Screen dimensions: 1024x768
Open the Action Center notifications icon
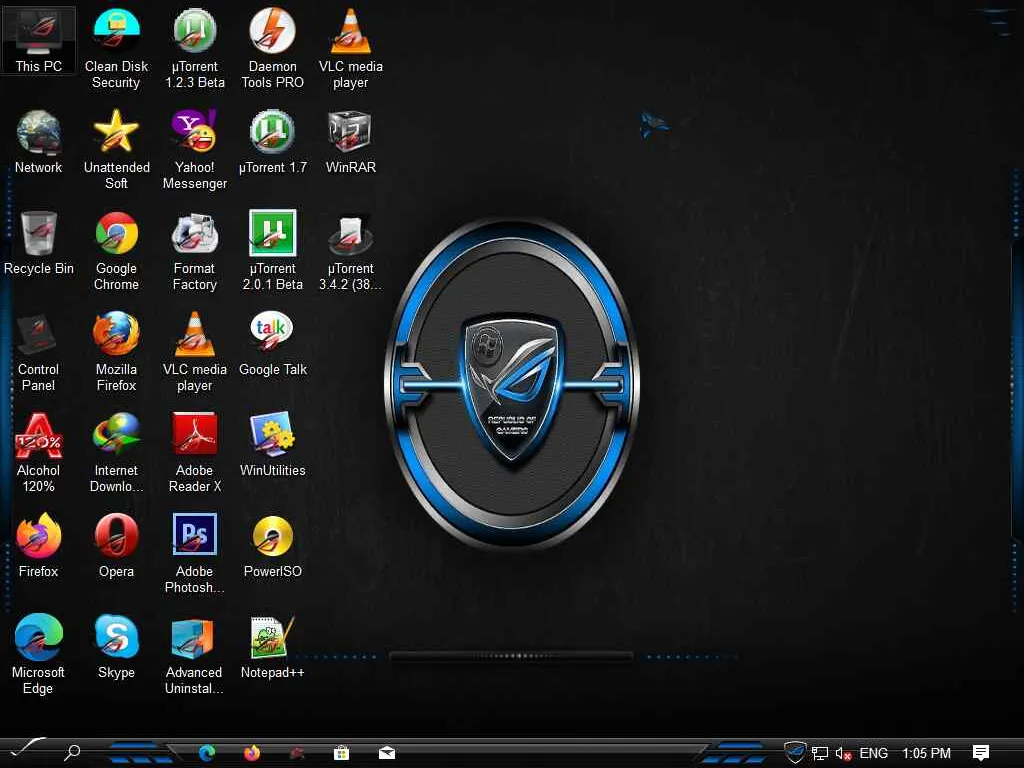(x=980, y=753)
